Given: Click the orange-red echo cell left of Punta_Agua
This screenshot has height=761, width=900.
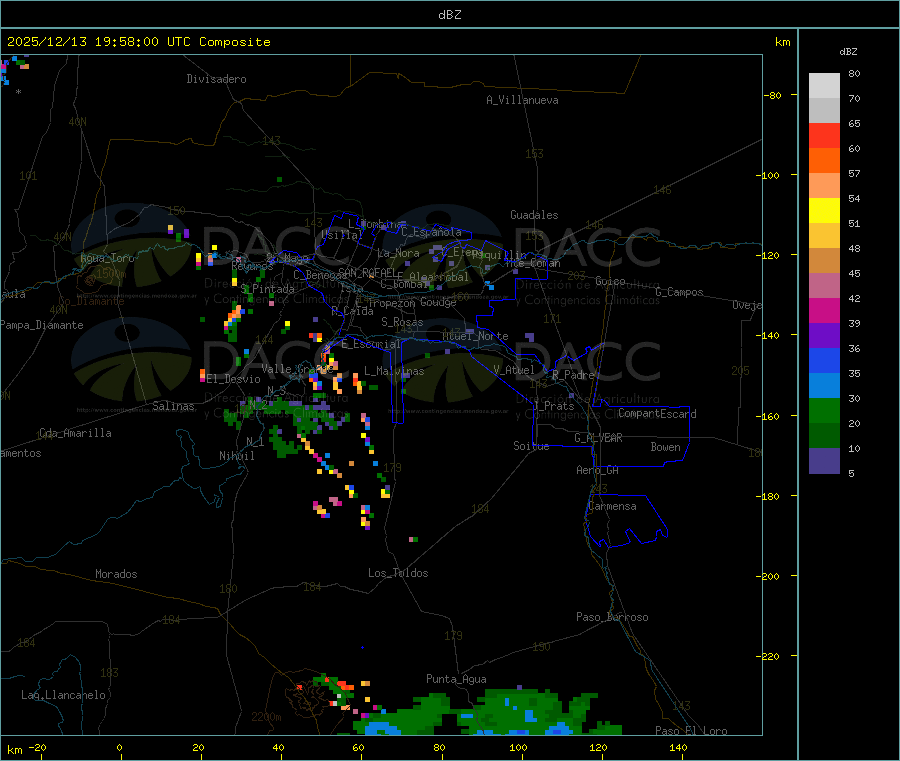Looking at the screenshot, I should pyautogui.click(x=344, y=685).
